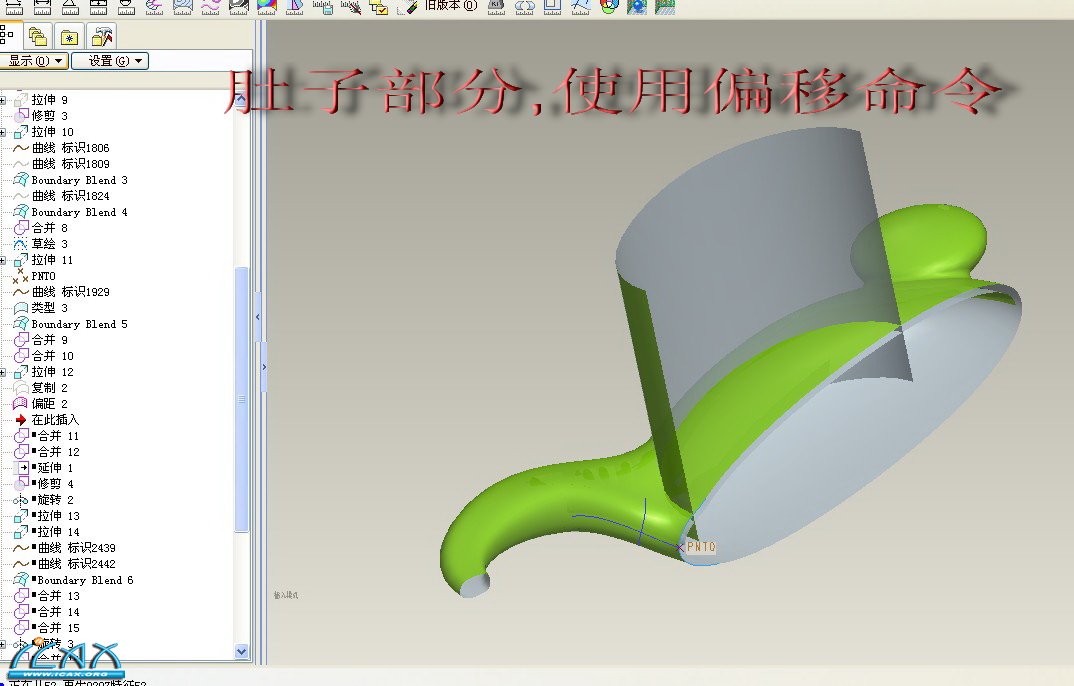
Task: Open the 设置 dropdown menu
Action: [x=110, y=61]
